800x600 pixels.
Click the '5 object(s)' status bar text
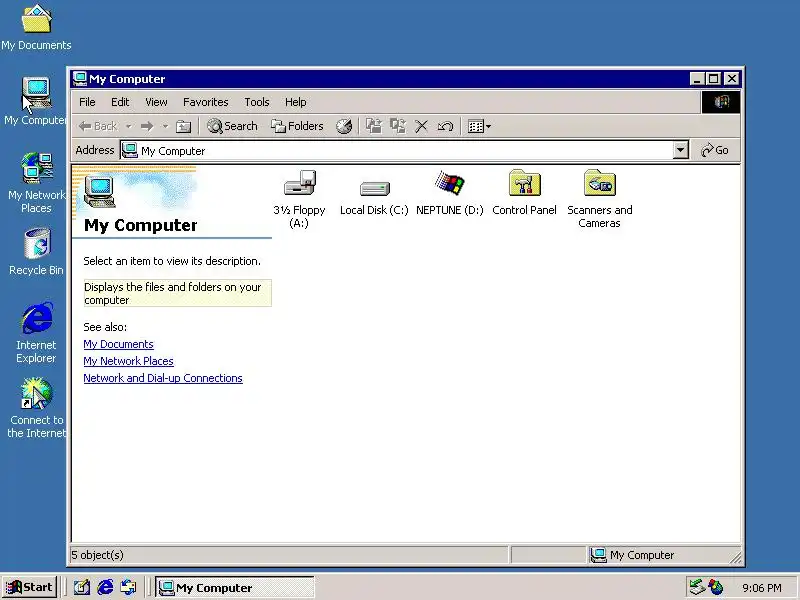click(x=97, y=555)
